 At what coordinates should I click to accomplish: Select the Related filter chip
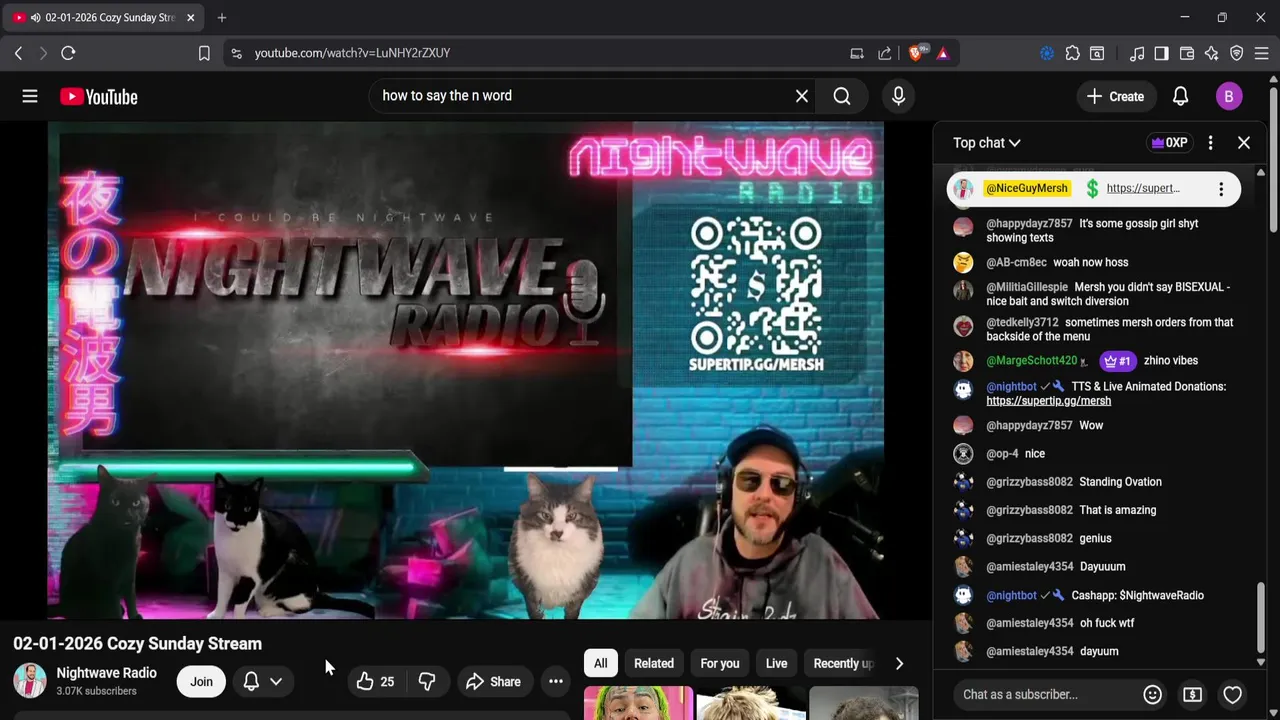tap(654, 663)
